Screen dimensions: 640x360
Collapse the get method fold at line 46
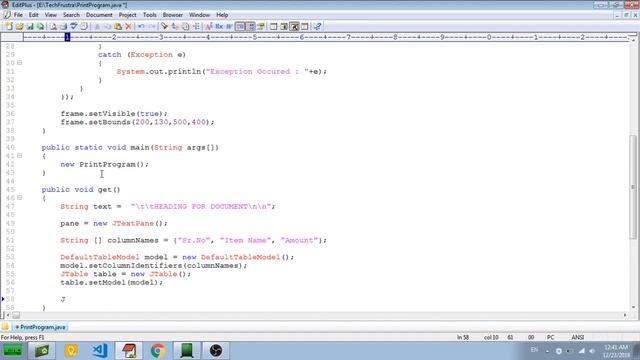pos(19,198)
